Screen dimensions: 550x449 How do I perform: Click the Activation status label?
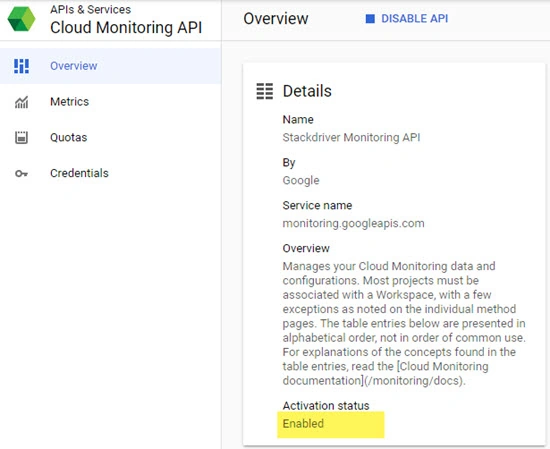(326, 406)
